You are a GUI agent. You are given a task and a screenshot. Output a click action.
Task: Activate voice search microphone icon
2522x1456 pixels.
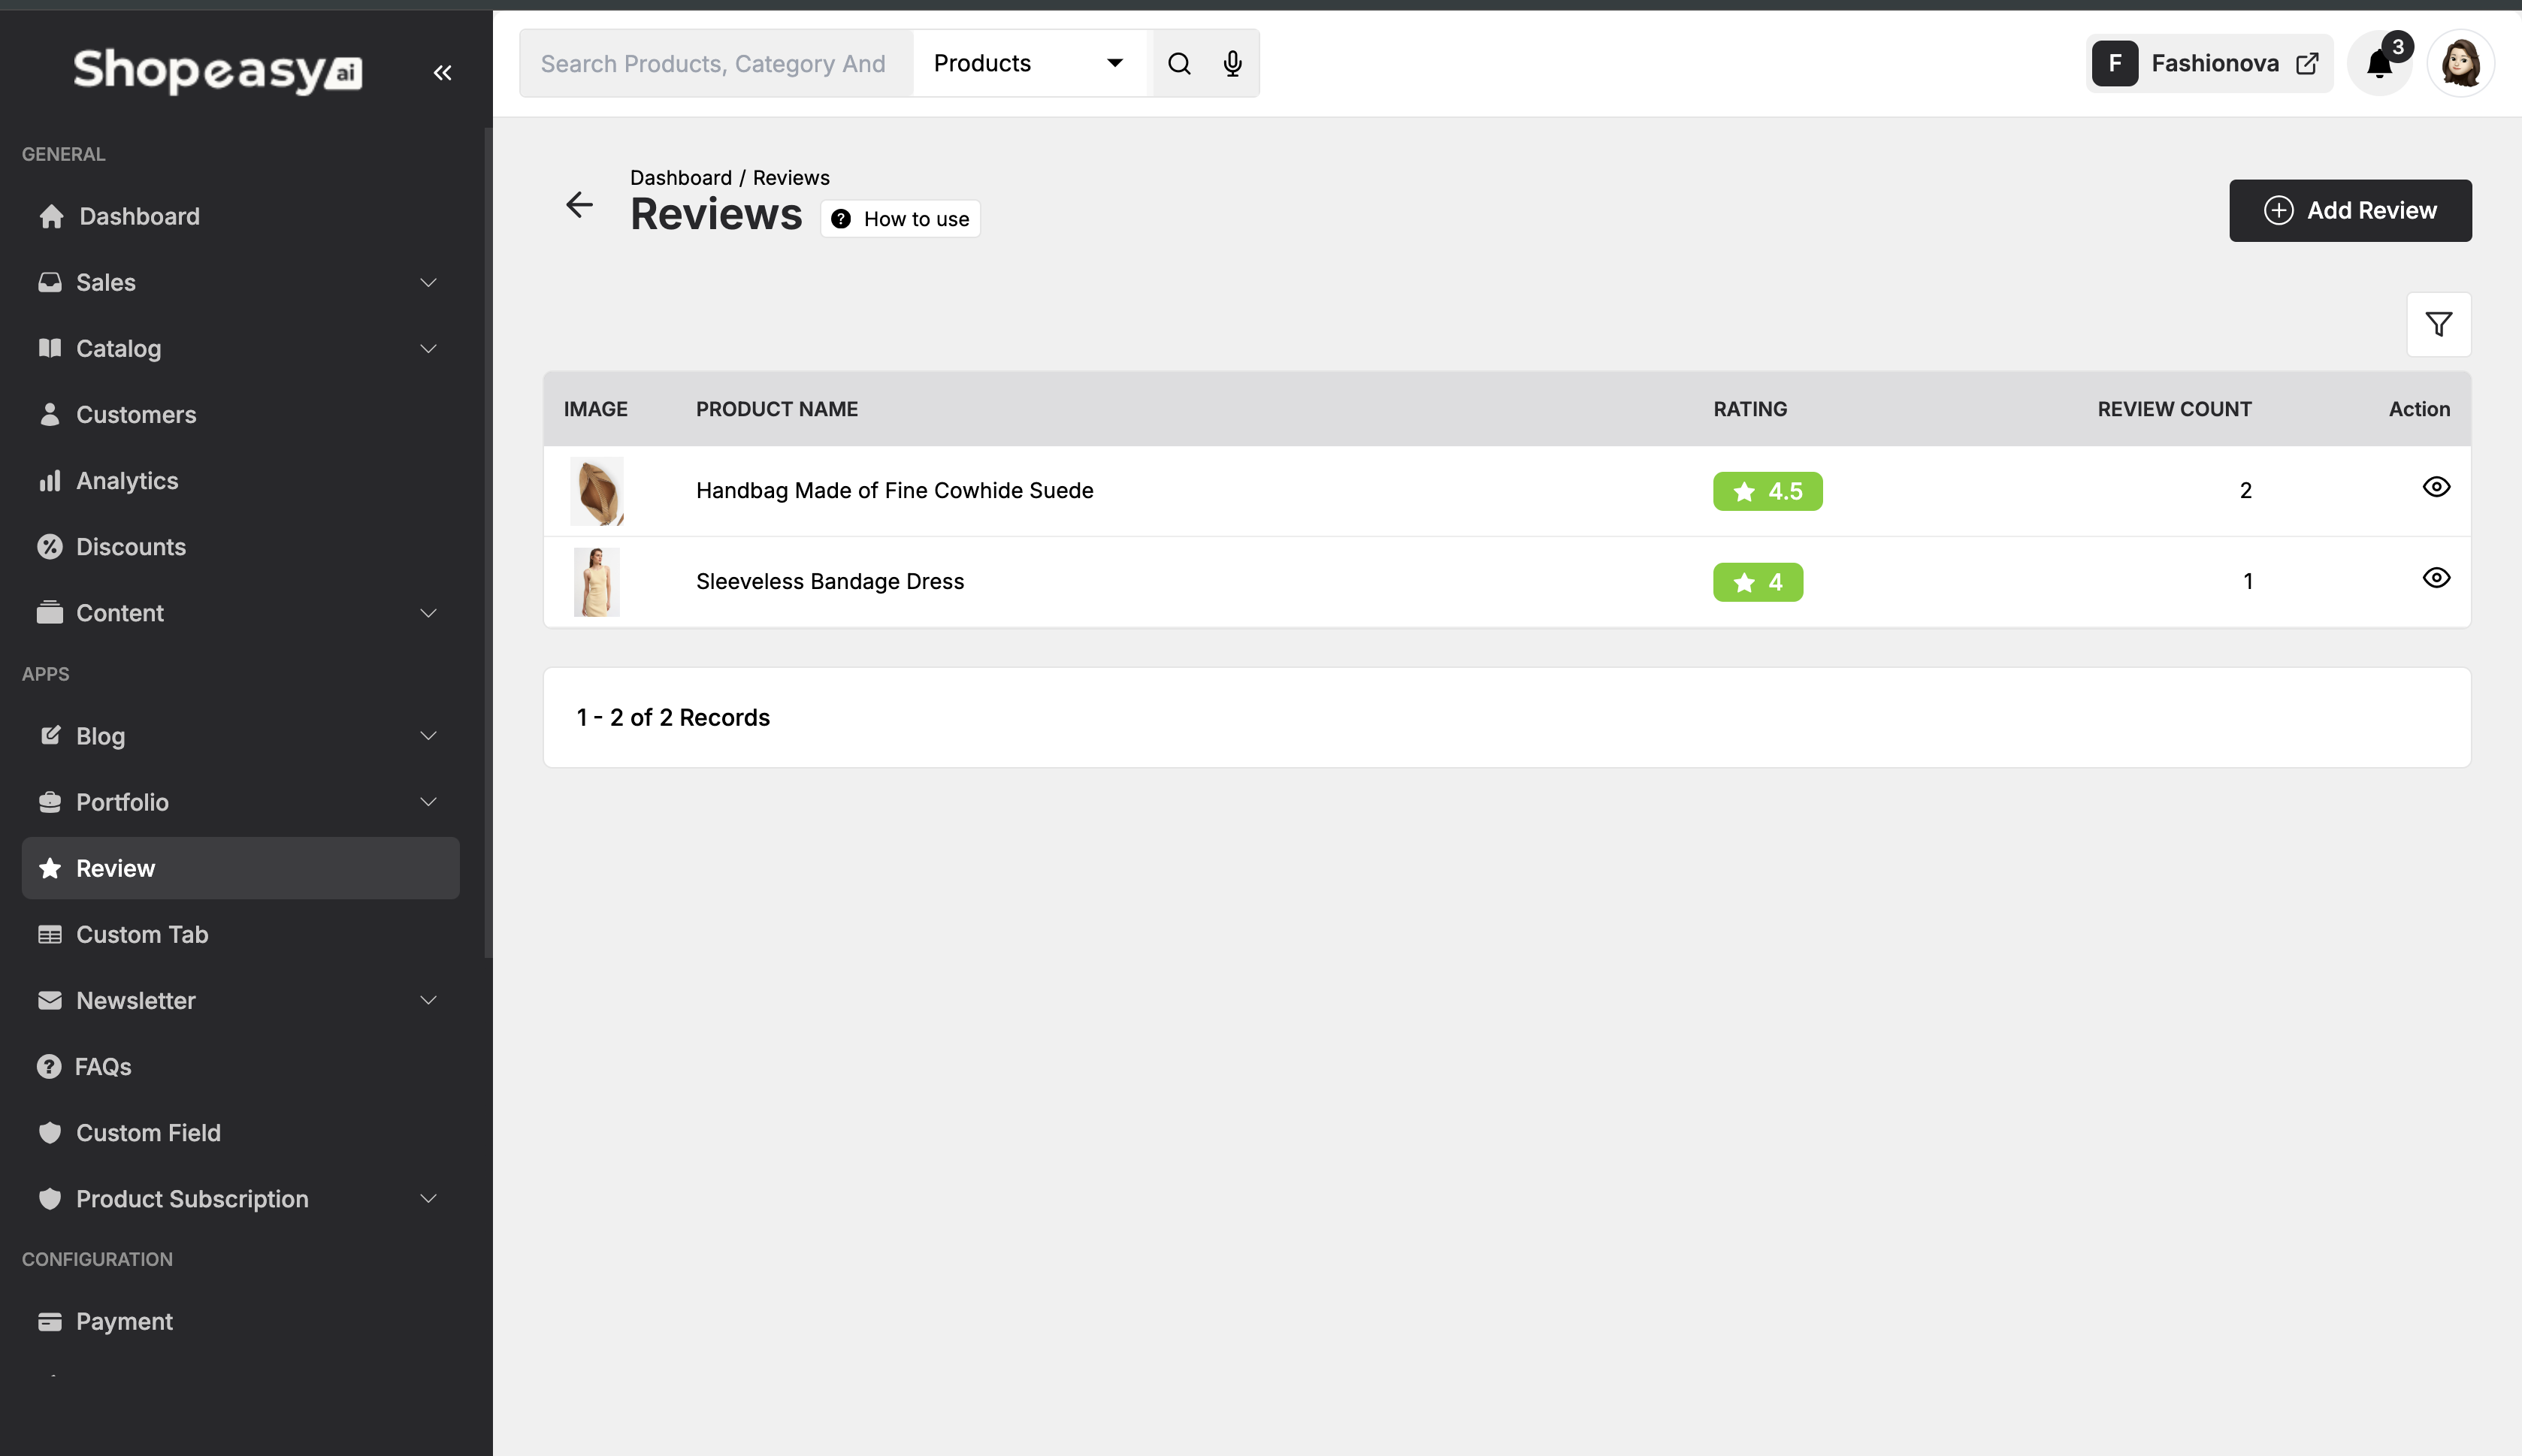click(1232, 63)
